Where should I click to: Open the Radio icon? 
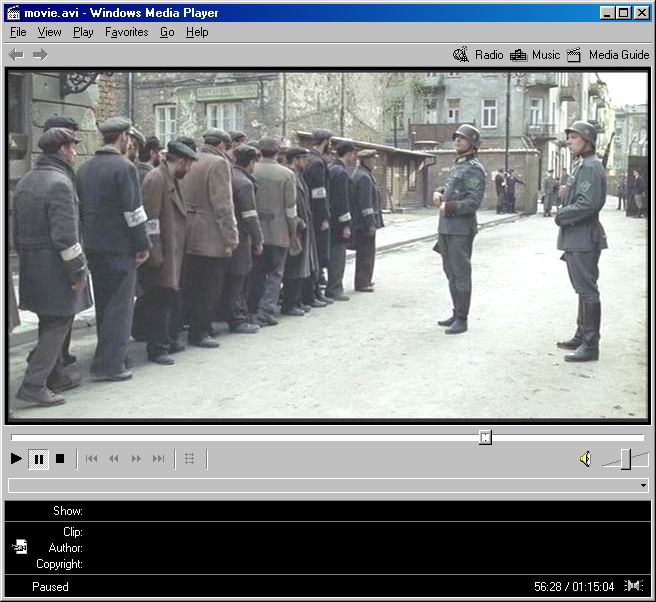(x=461, y=55)
